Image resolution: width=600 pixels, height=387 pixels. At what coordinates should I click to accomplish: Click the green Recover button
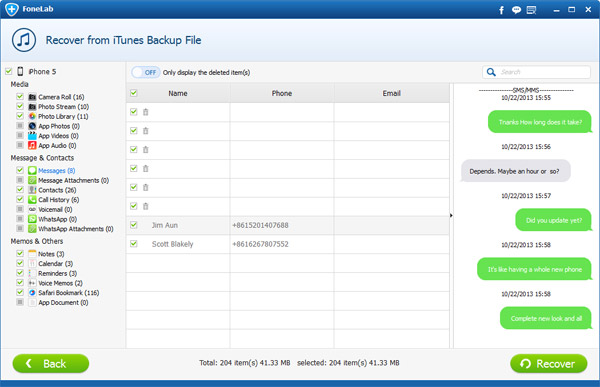(549, 363)
